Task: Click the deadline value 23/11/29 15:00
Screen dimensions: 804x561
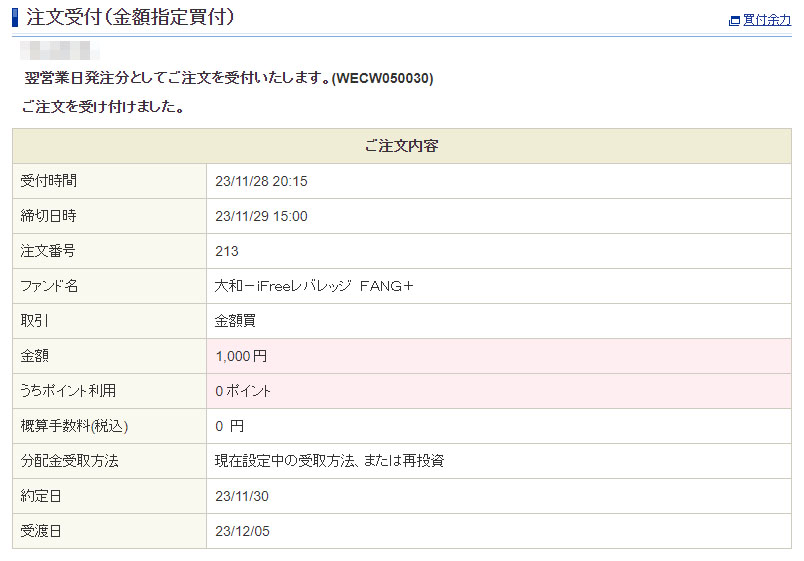Action: tap(261, 216)
